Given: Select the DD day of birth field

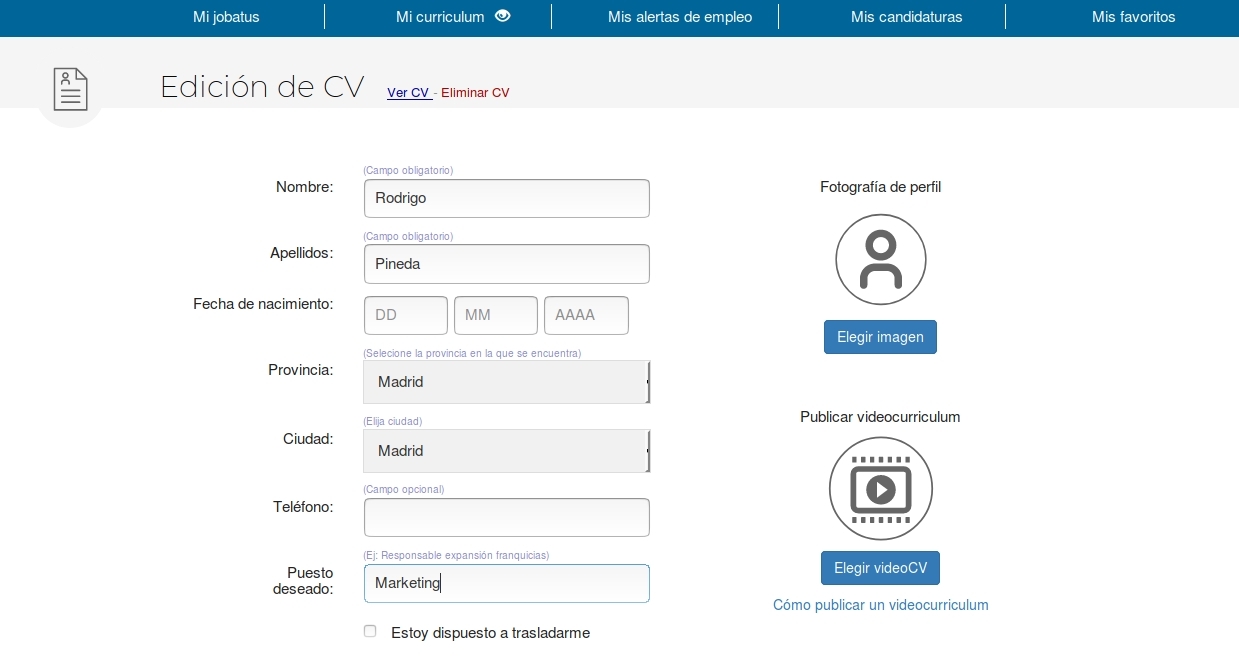Looking at the screenshot, I should tap(405, 315).
